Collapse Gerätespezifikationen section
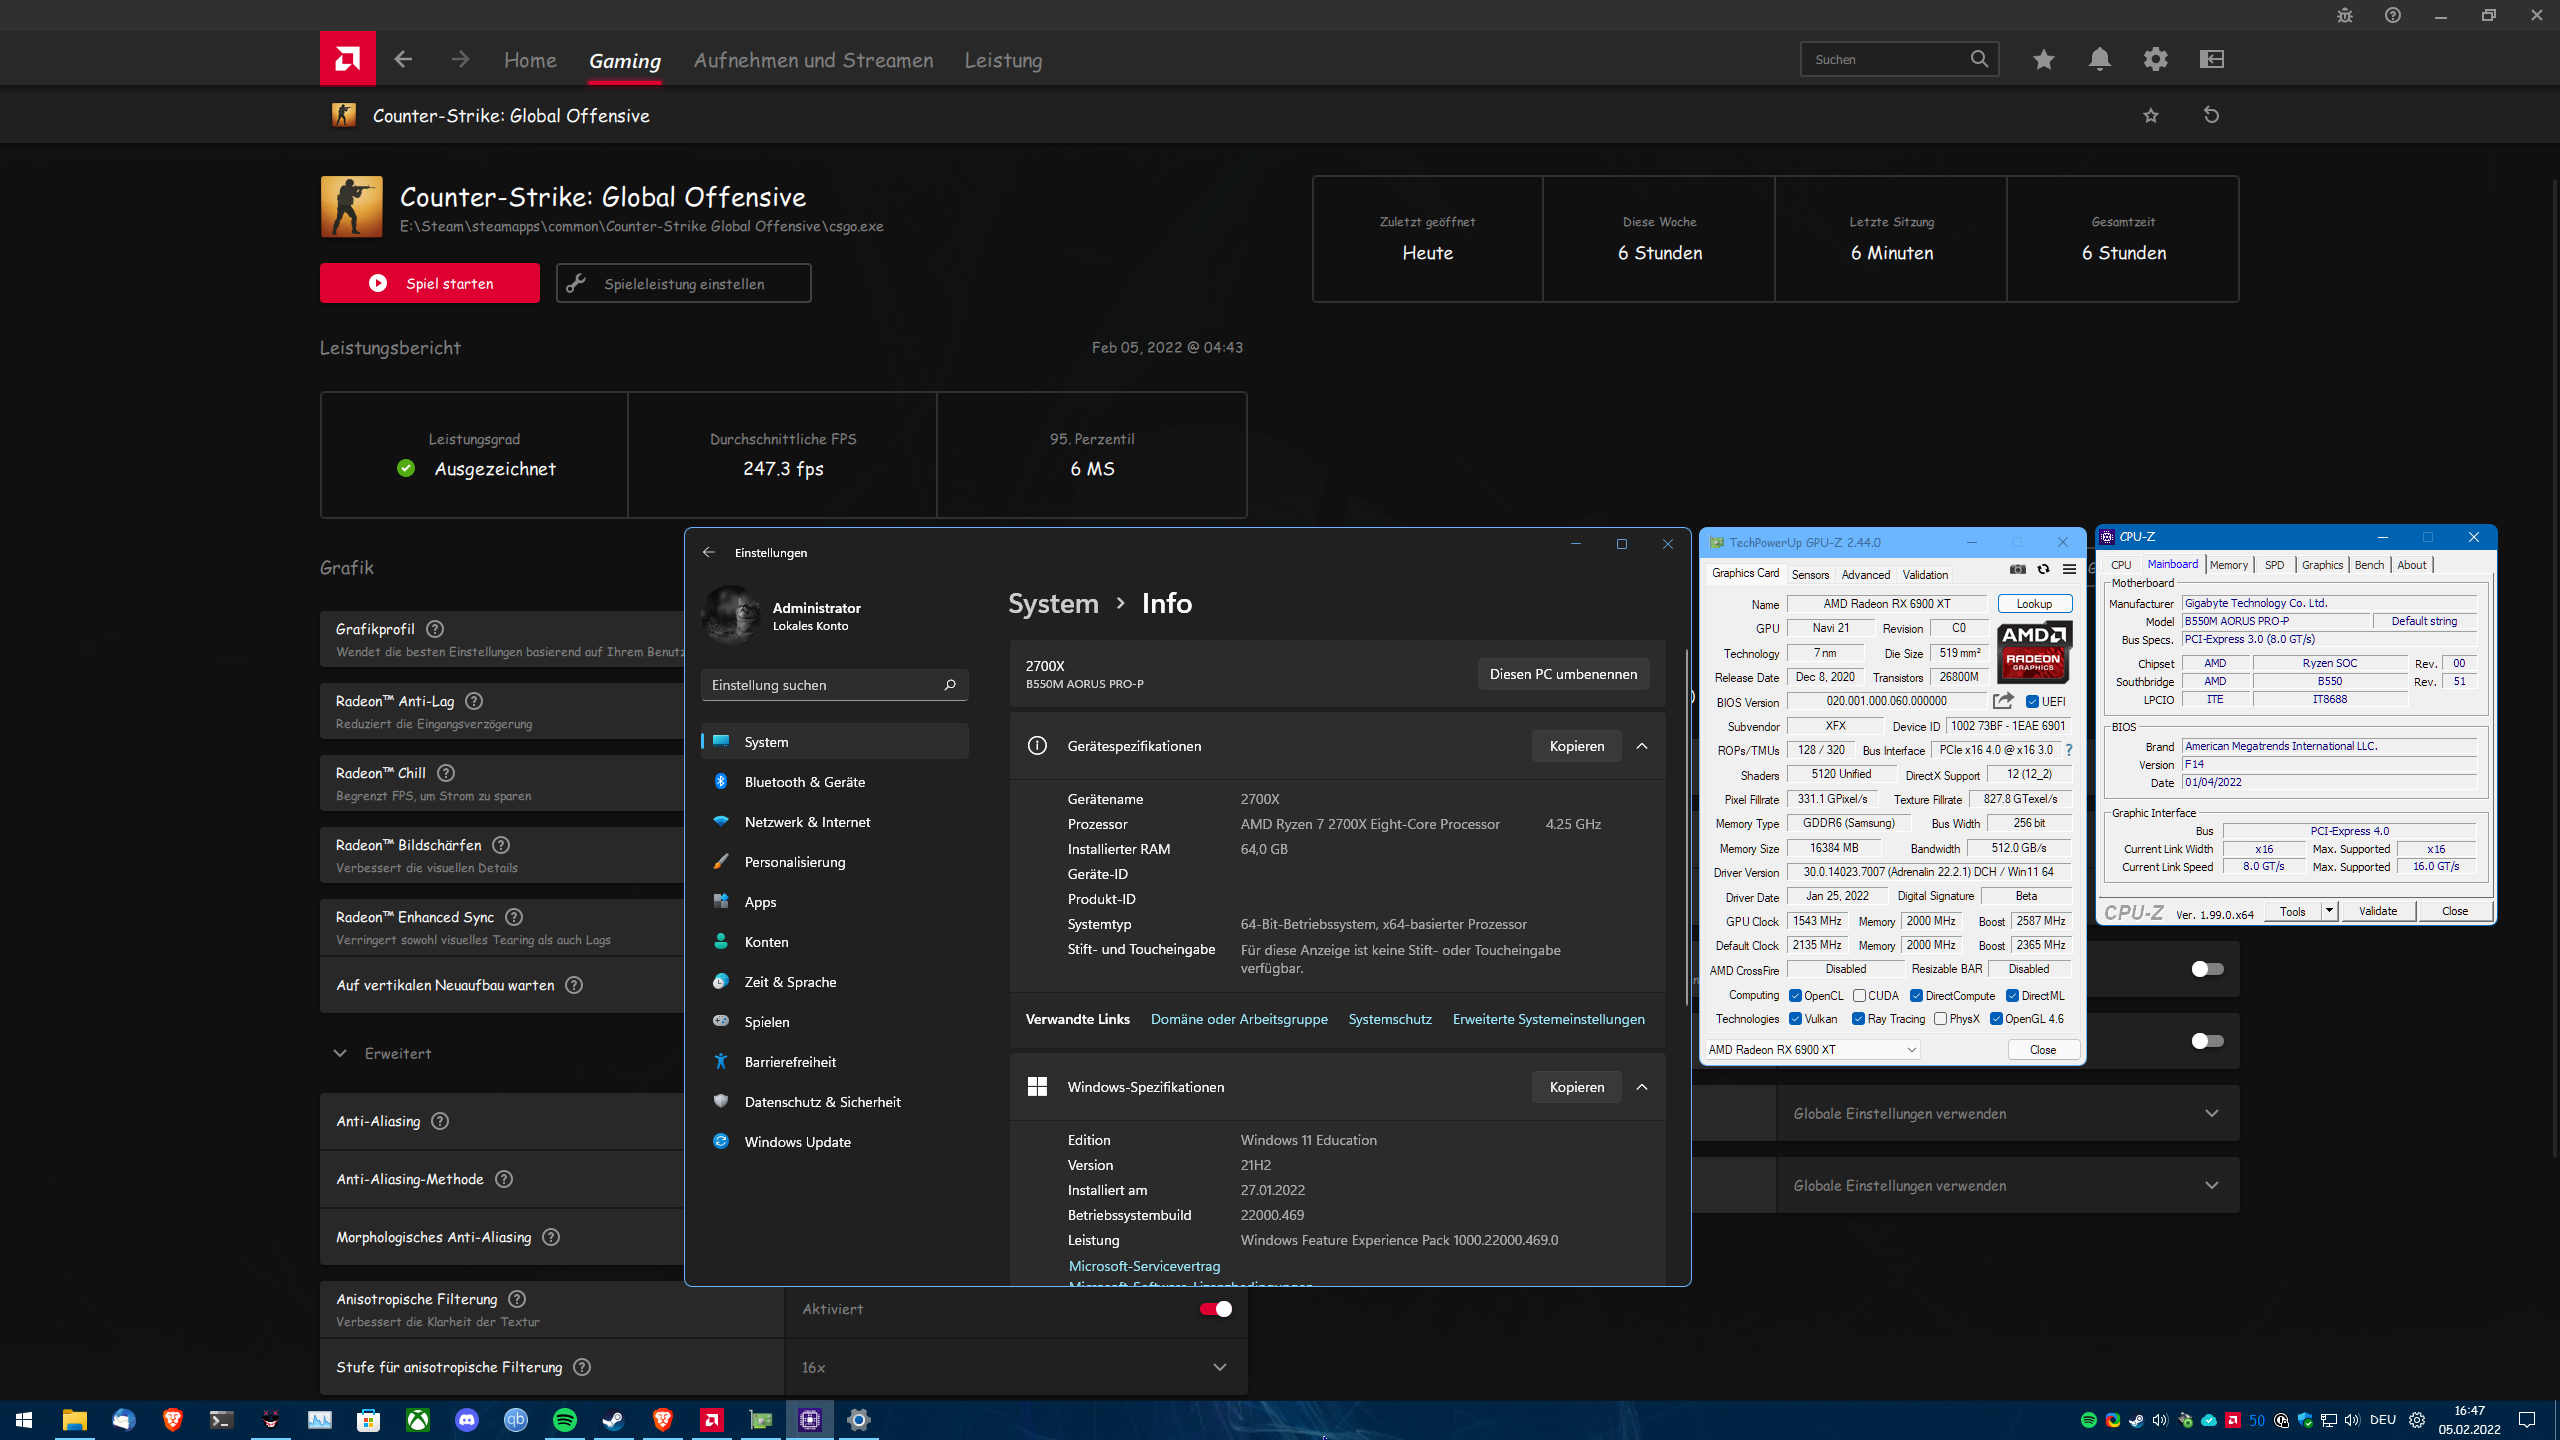 coord(1642,746)
